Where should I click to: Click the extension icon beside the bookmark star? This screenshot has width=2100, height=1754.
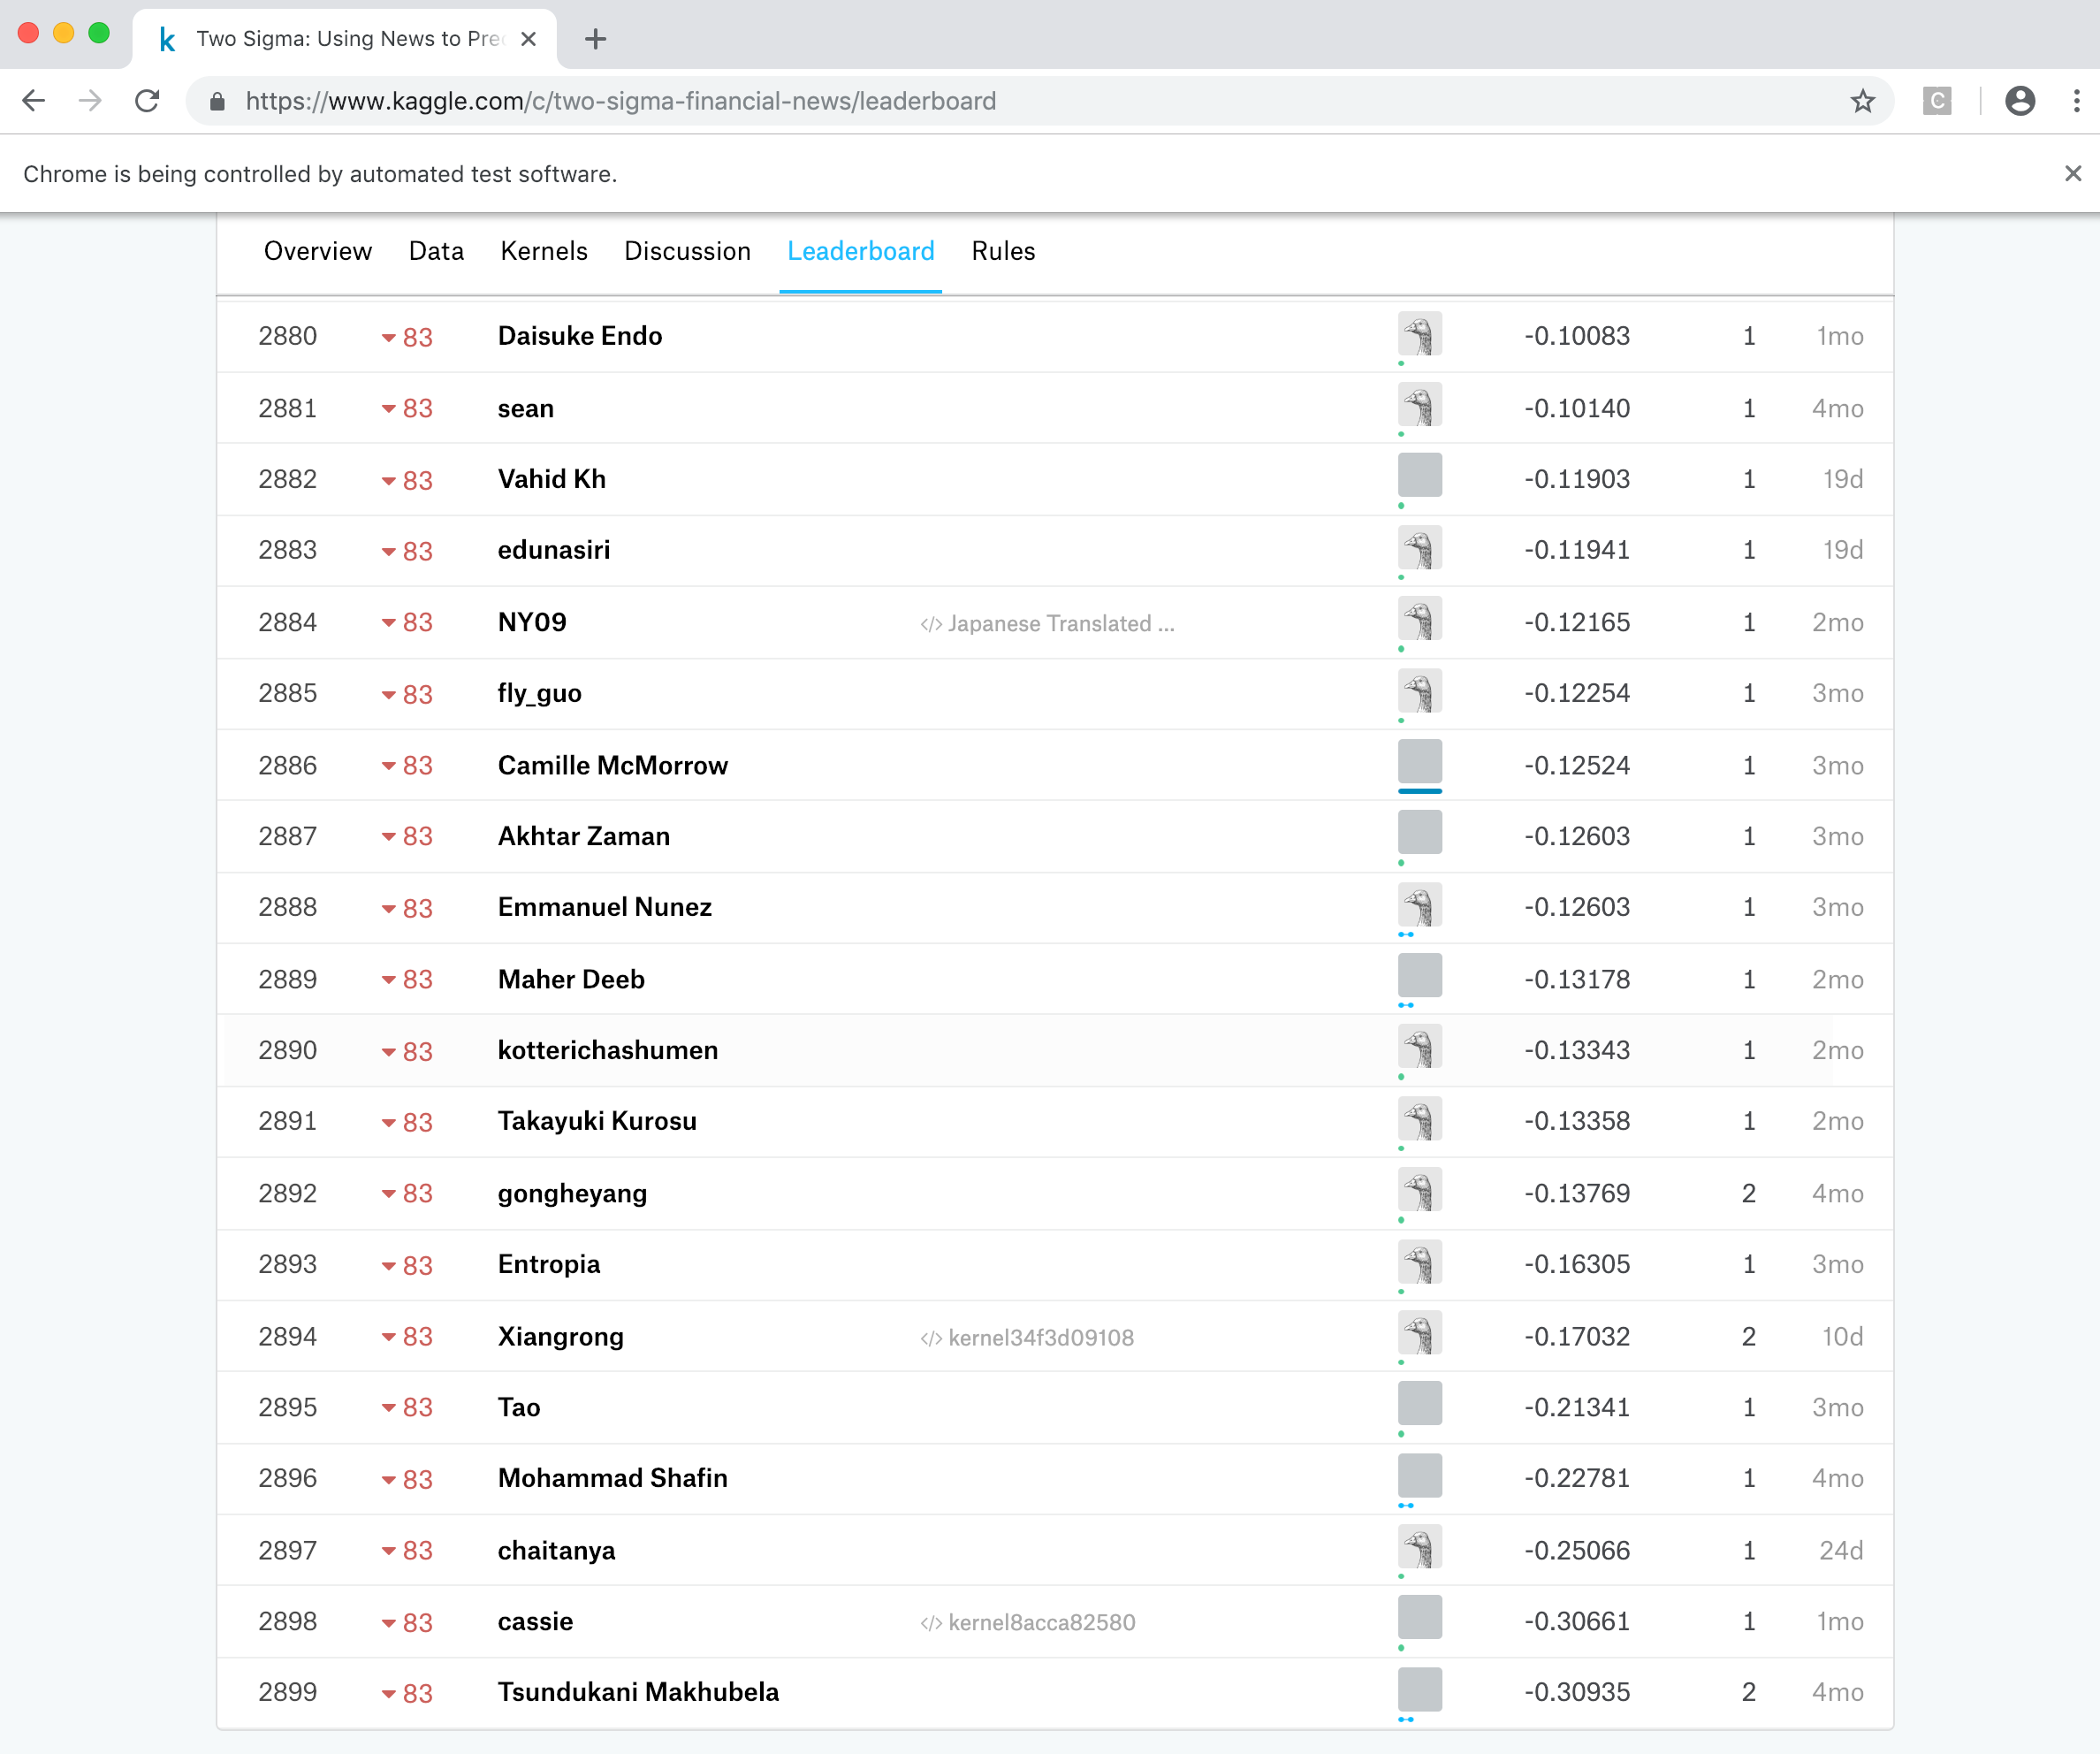(x=1936, y=101)
